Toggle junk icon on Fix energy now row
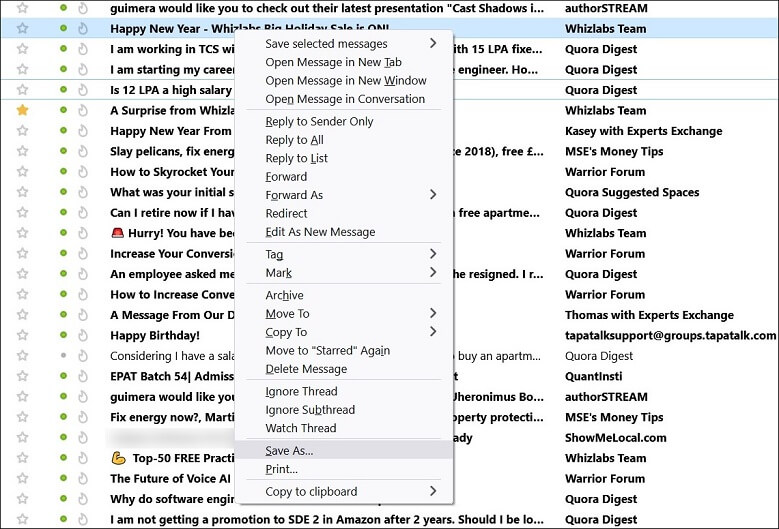Image resolution: width=779 pixels, height=529 pixels. tap(83, 417)
